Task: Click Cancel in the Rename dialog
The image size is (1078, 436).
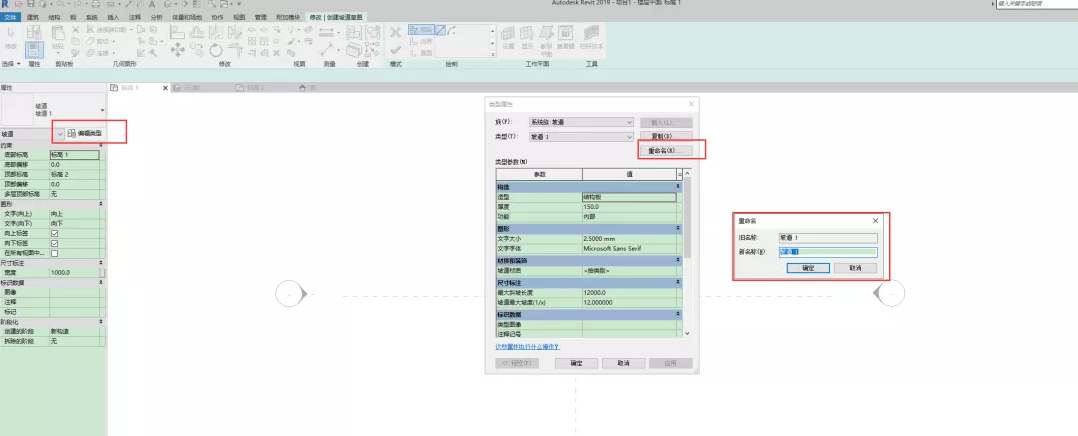Action: (x=855, y=268)
